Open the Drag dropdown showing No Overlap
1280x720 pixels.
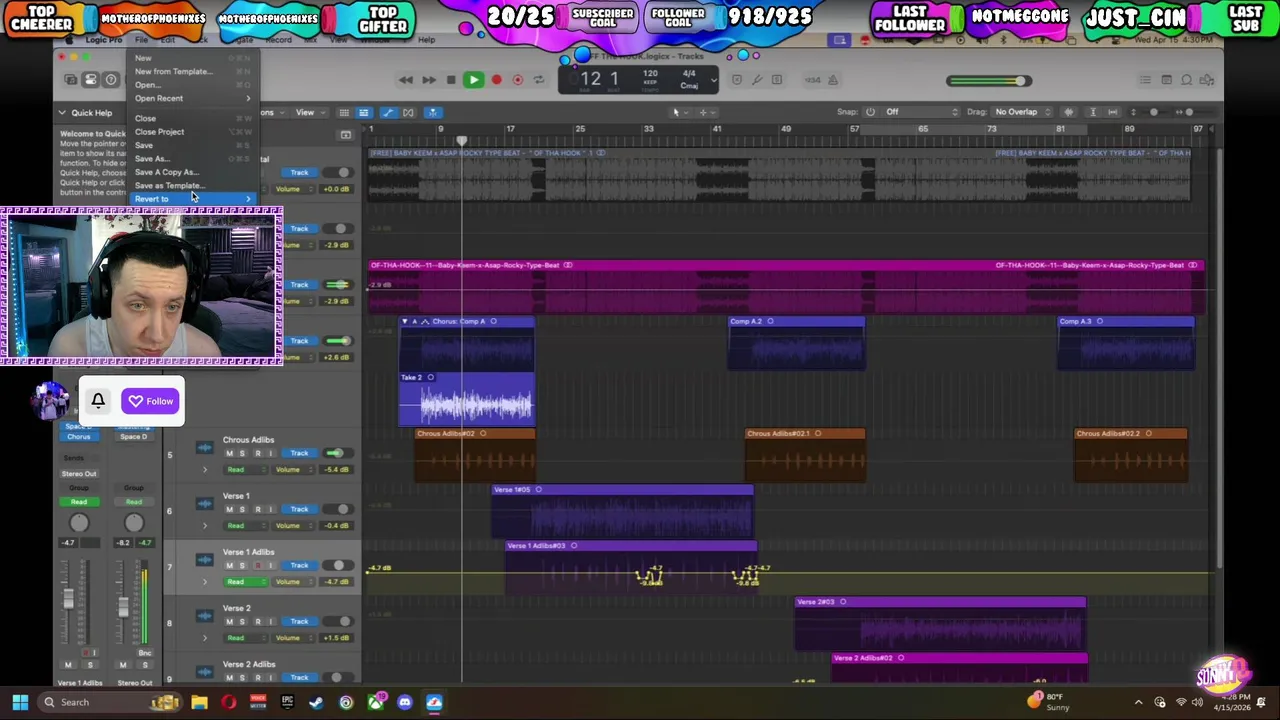tap(1024, 112)
